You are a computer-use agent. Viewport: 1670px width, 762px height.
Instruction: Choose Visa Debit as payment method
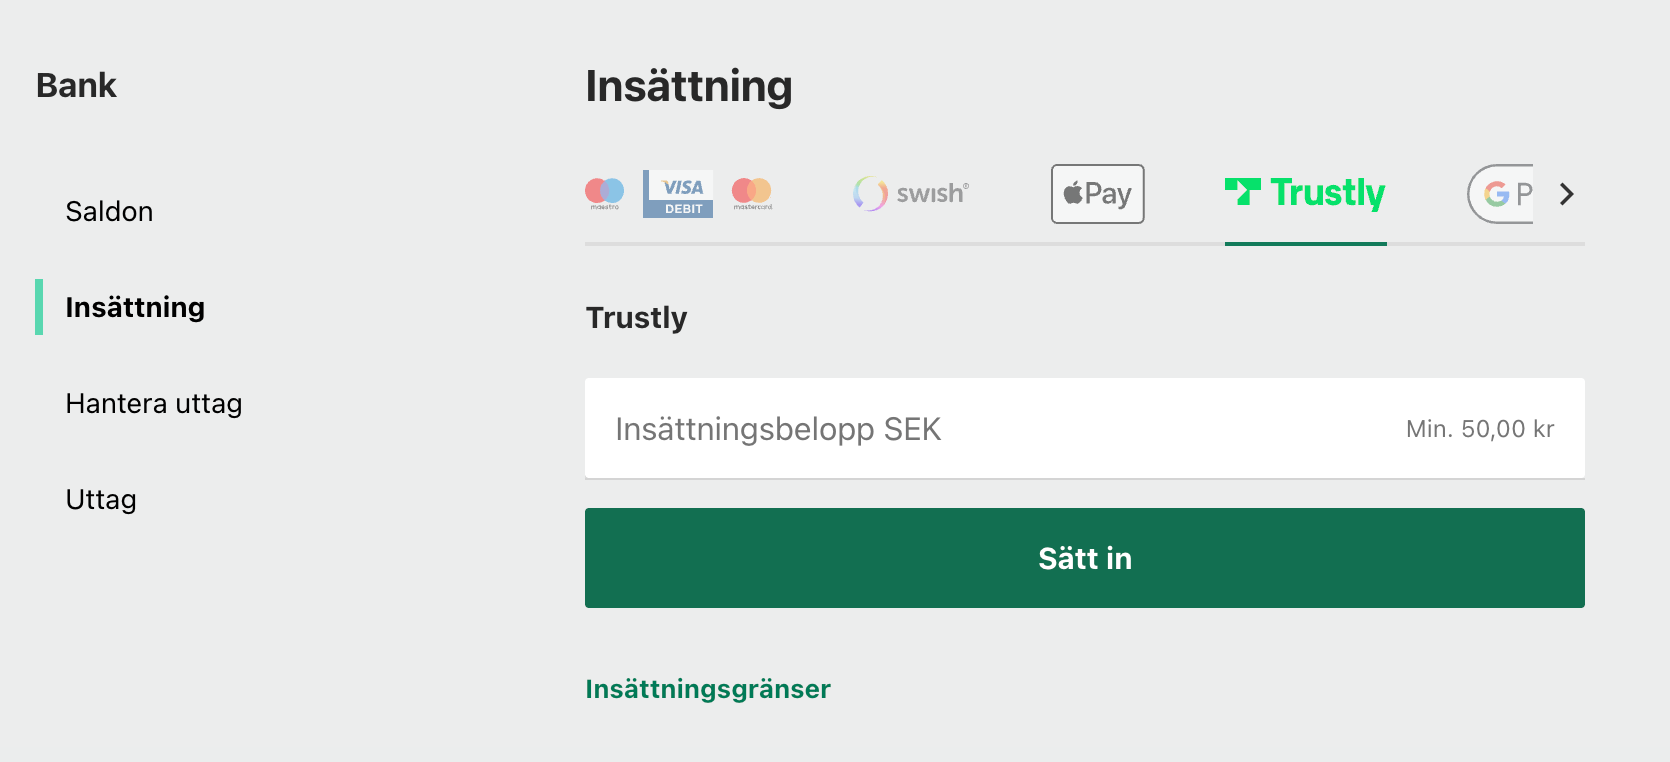(678, 193)
